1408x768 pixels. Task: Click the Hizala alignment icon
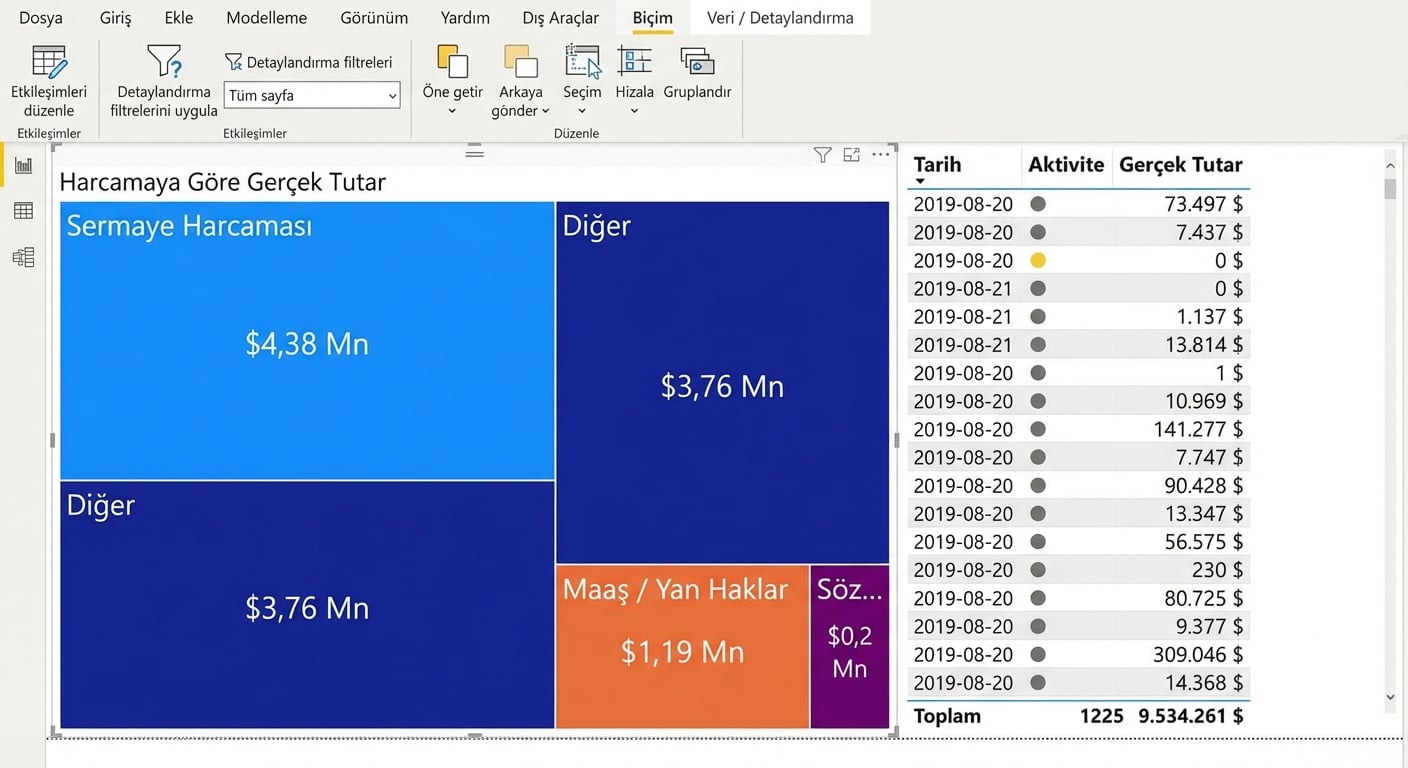(x=634, y=62)
